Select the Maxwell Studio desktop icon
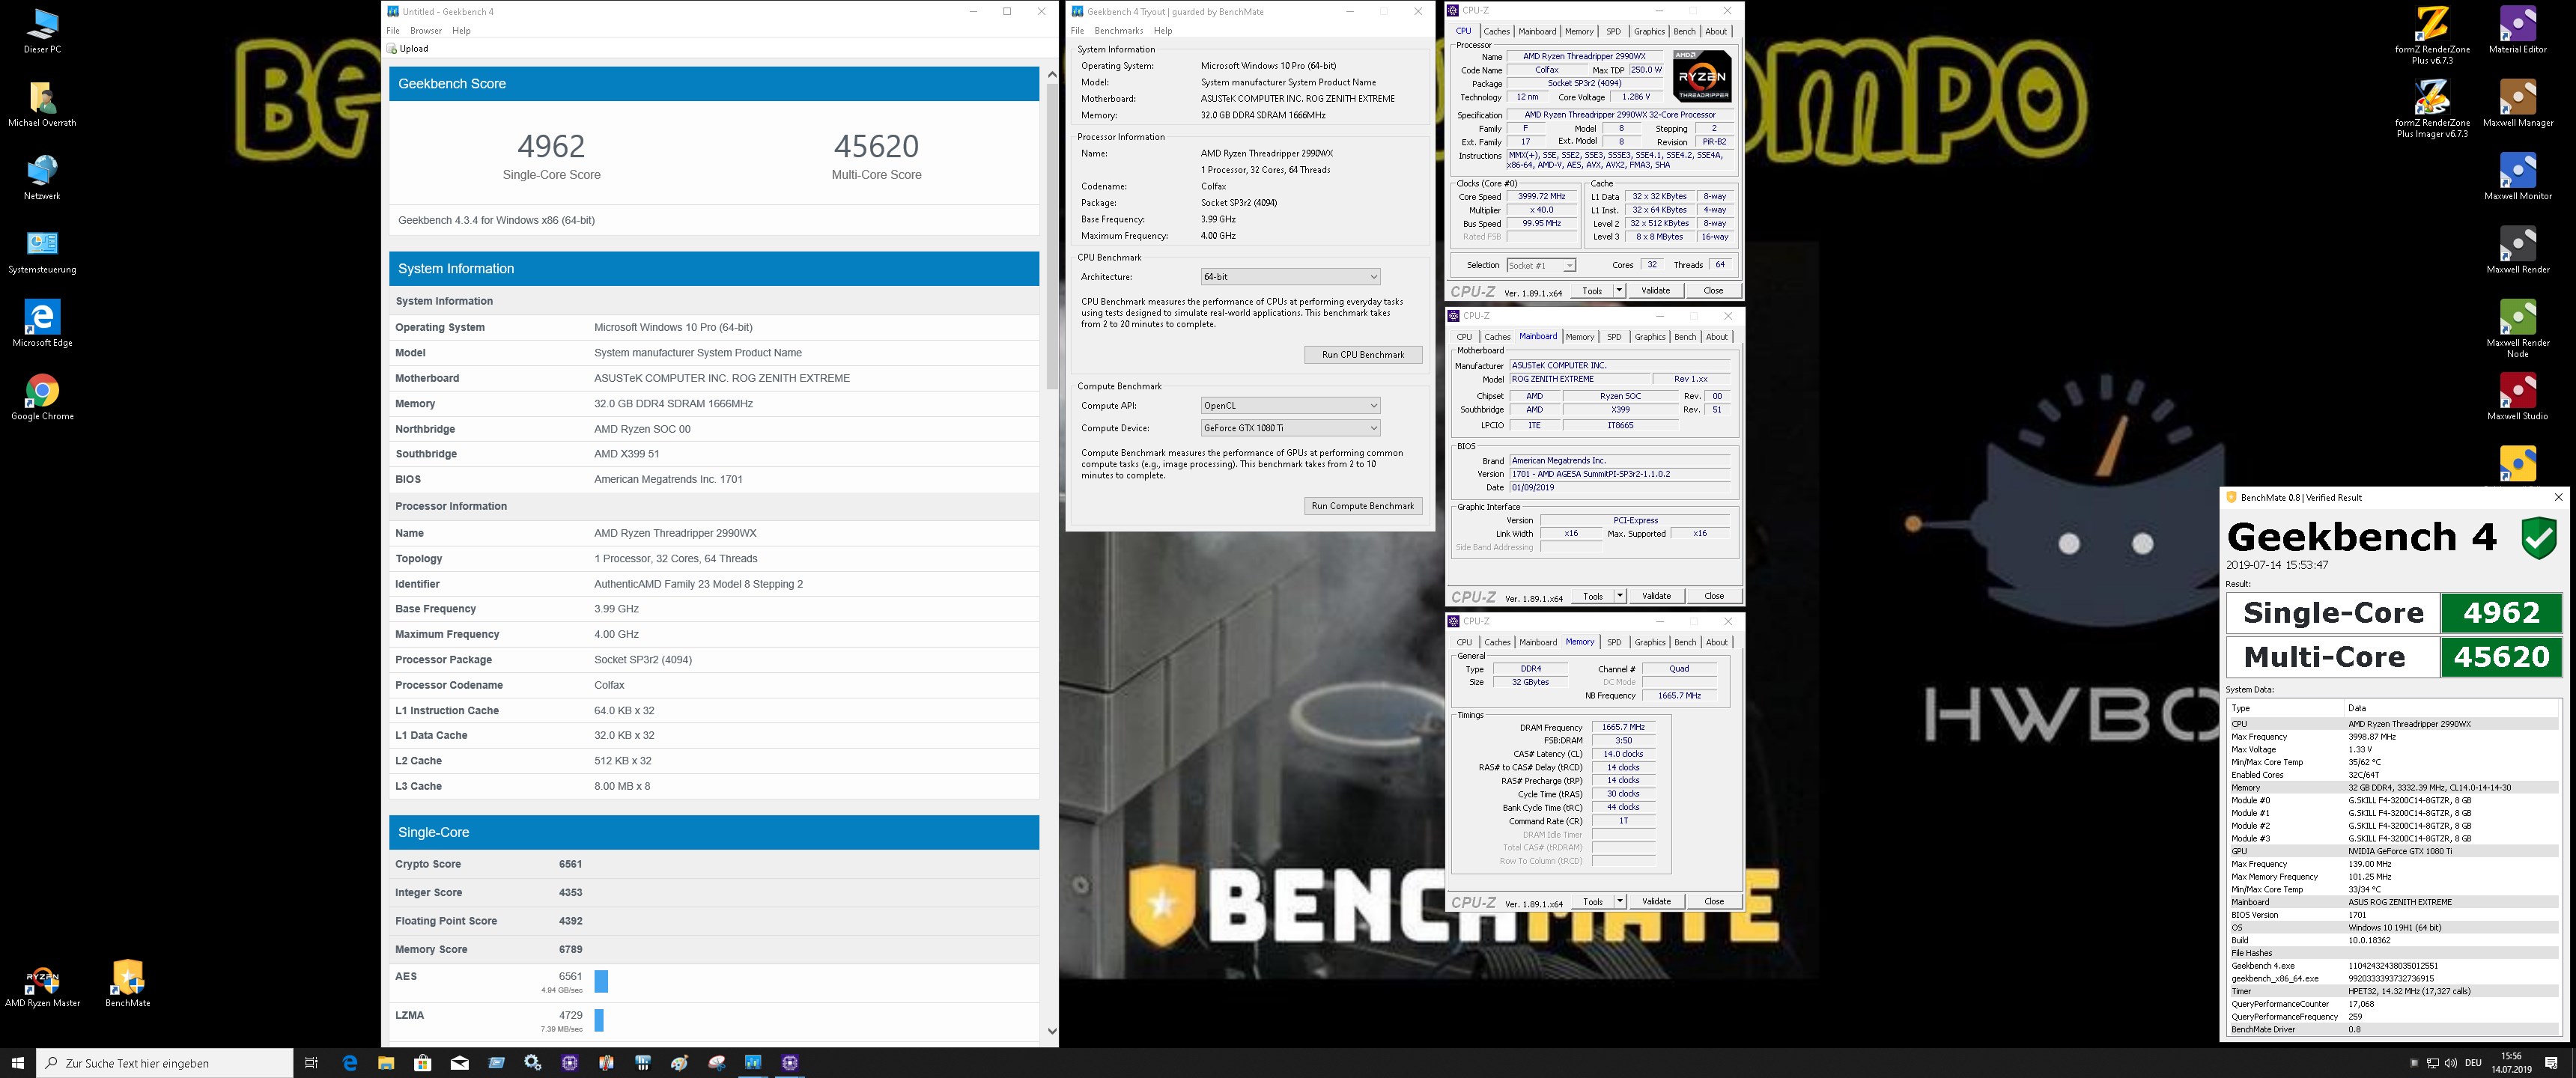 (x=2517, y=397)
